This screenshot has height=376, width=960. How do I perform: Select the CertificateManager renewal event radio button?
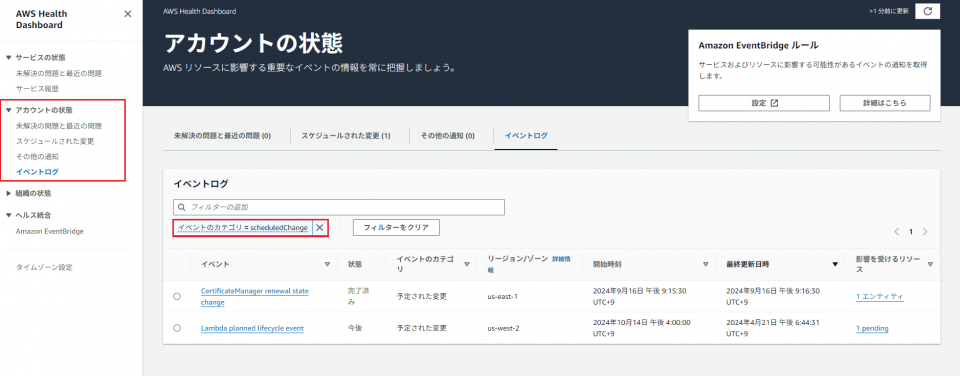177,296
